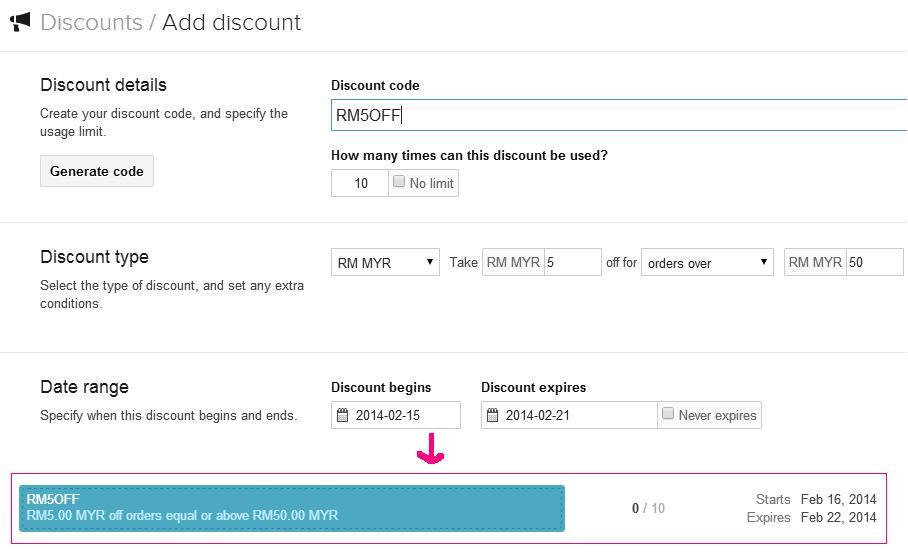908x553 pixels.
Task: Tick the Never expires checkbox
Action: click(x=668, y=413)
